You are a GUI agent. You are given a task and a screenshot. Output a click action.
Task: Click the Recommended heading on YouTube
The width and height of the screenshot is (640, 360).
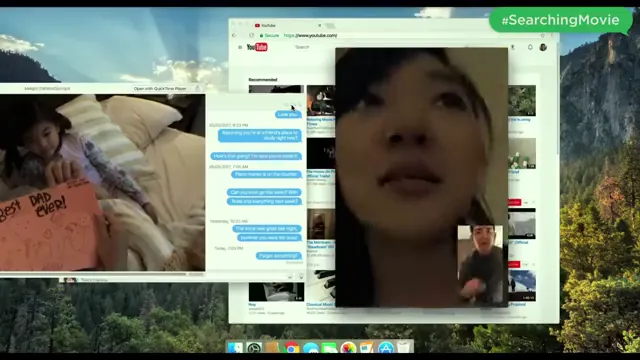pyautogui.click(x=263, y=80)
